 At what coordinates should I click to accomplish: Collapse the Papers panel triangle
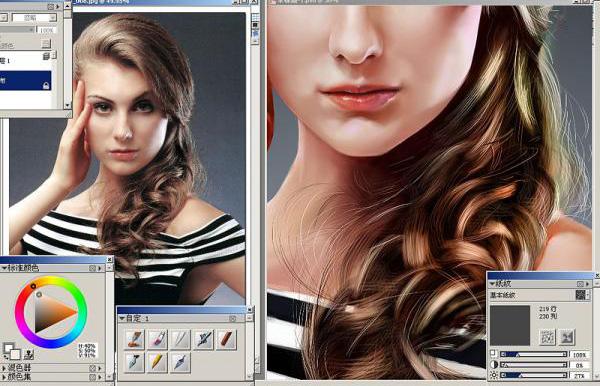click(492, 284)
